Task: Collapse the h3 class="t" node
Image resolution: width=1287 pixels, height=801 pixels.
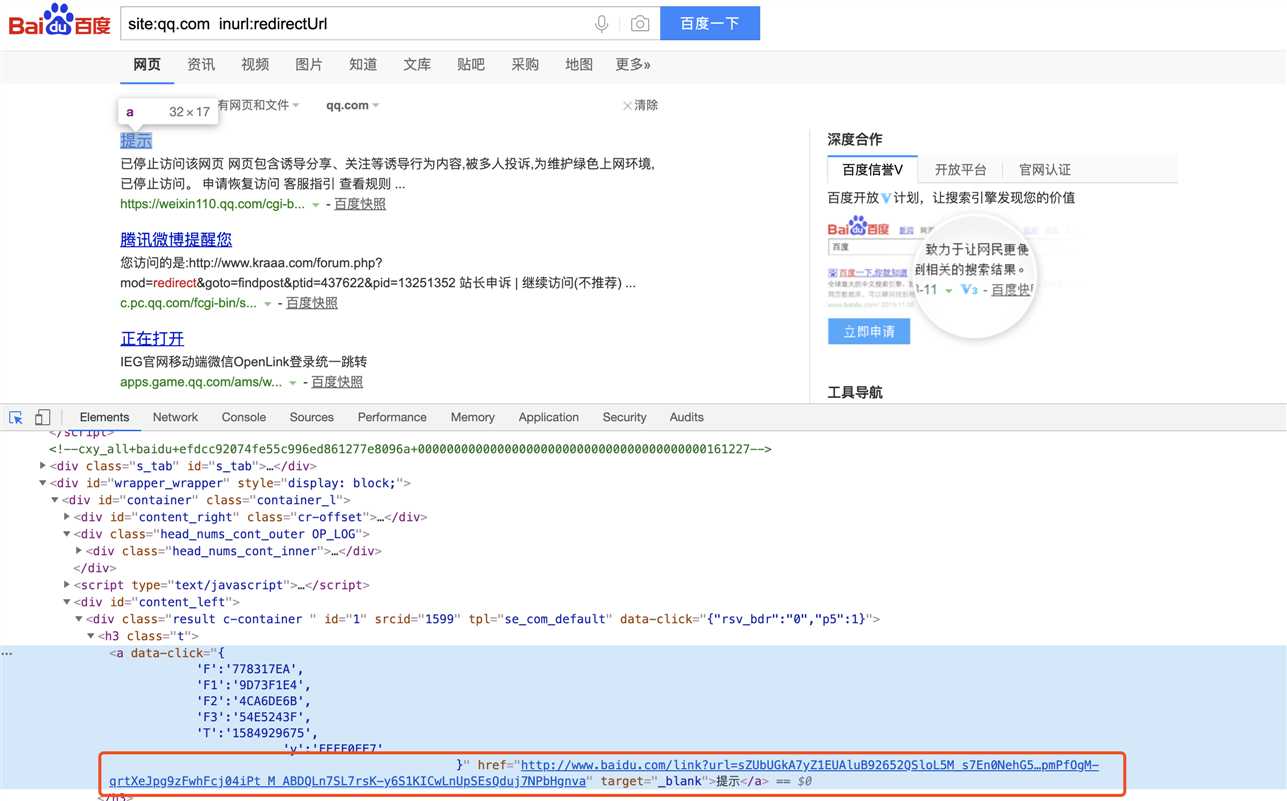Action: click(x=91, y=636)
